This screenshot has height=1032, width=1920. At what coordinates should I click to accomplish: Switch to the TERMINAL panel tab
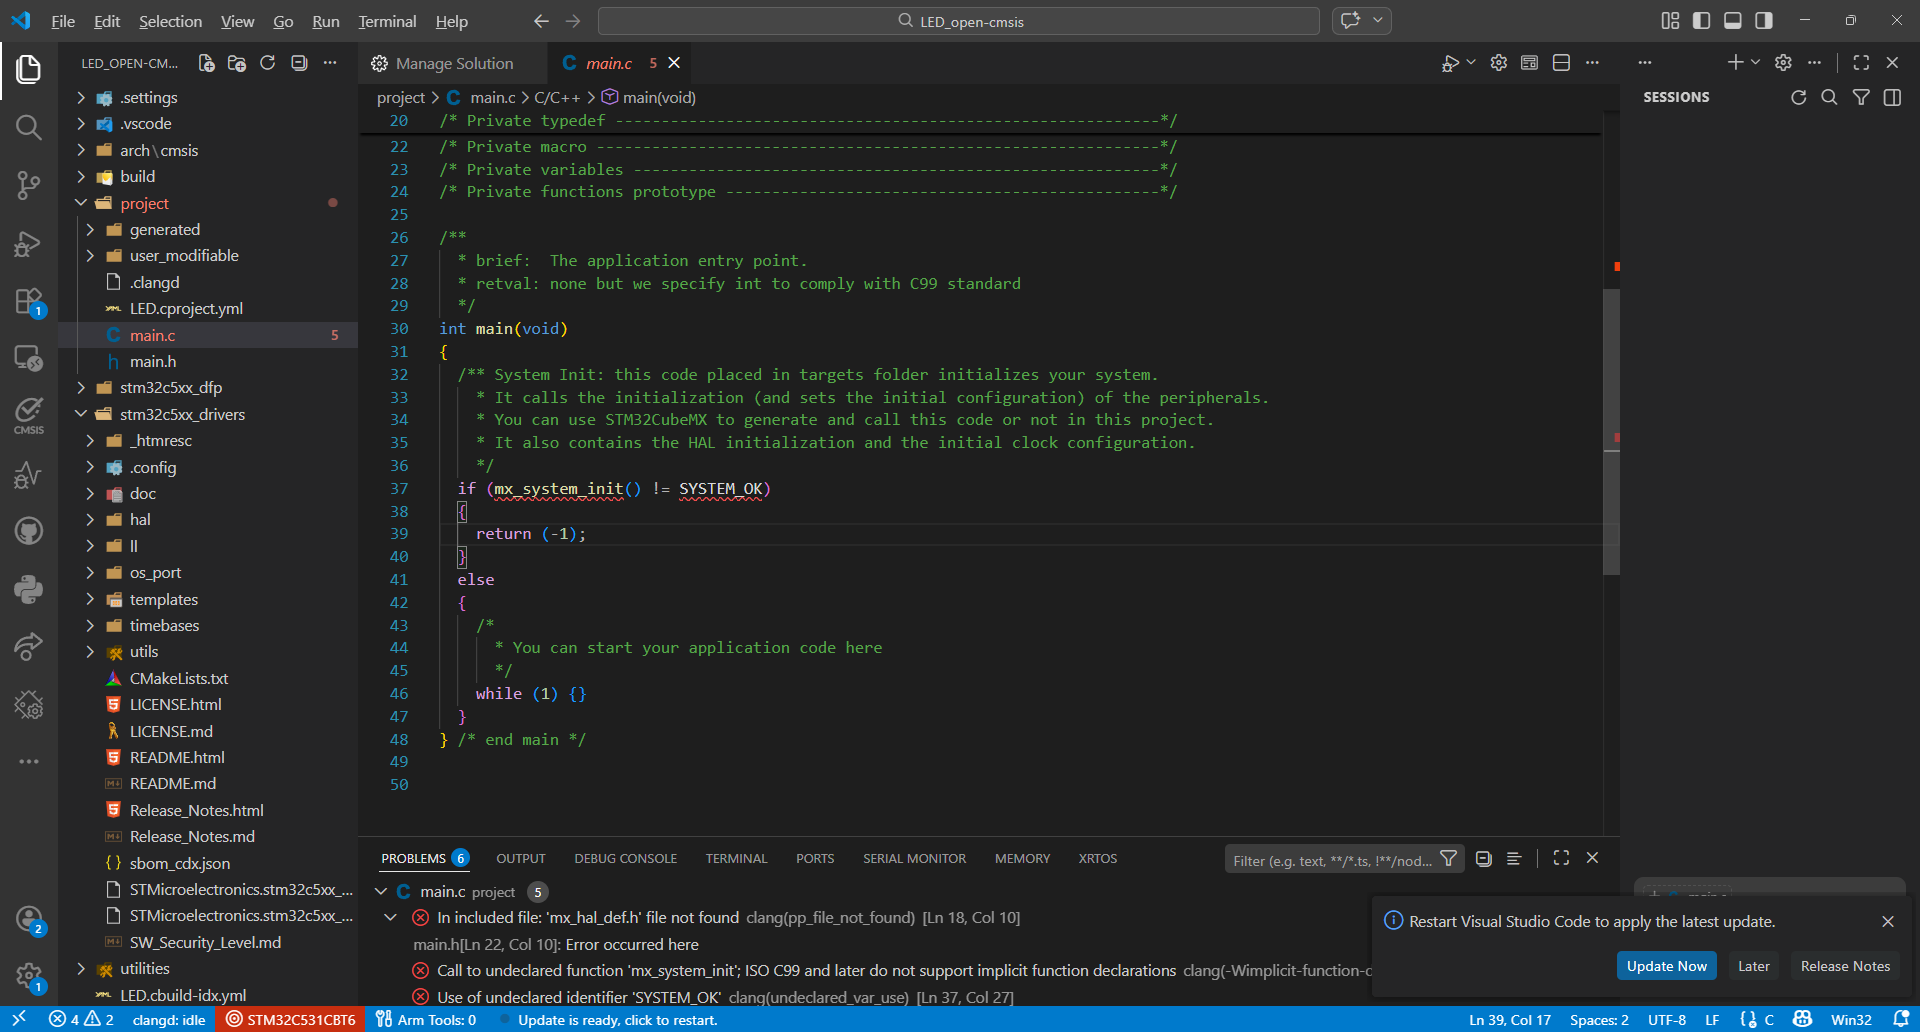[x=736, y=858]
